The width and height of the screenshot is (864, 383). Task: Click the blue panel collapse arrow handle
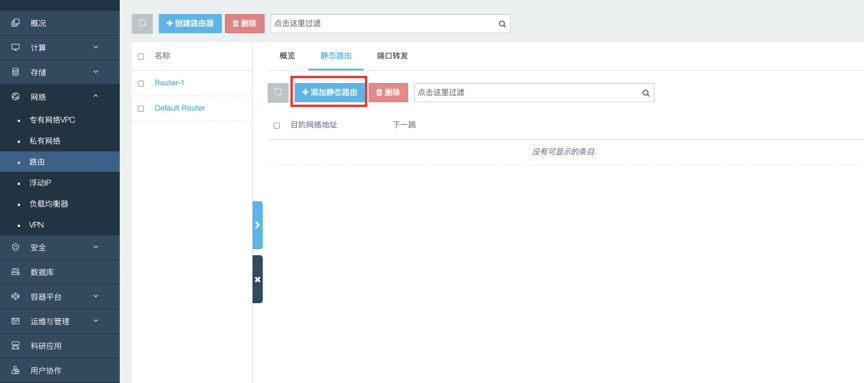257,225
